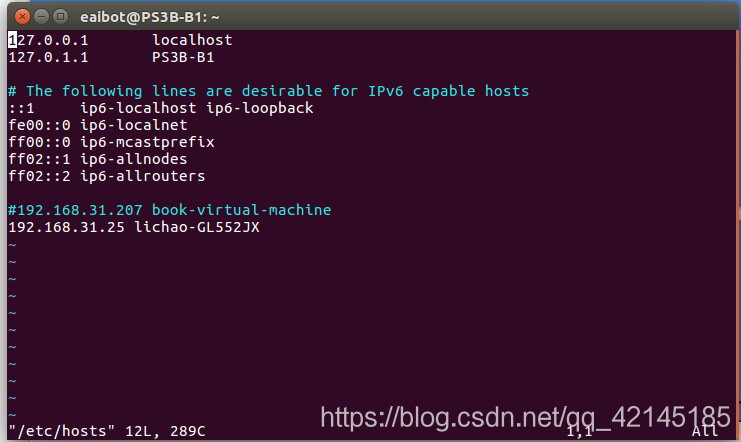Viewport: 741px width, 442px height.
Task: Click the PS3B-B1 hostname entry
Action: pos(183,57)
